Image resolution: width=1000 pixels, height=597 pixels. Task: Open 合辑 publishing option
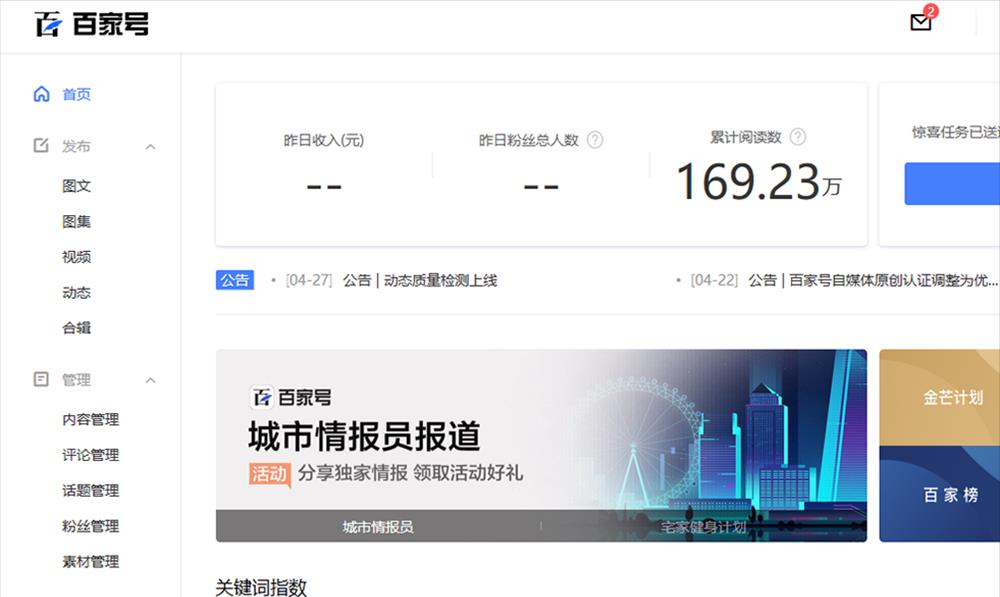[77, 327]
